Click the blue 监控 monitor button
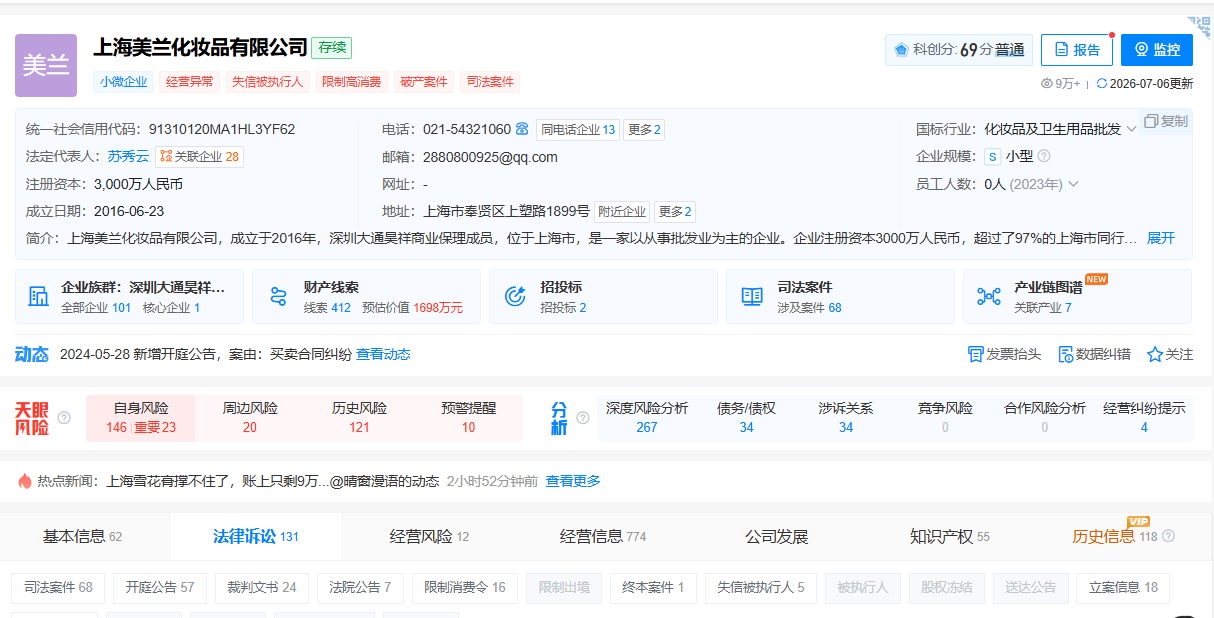The image size is (1214, 618). click(x=1157, y=49)
